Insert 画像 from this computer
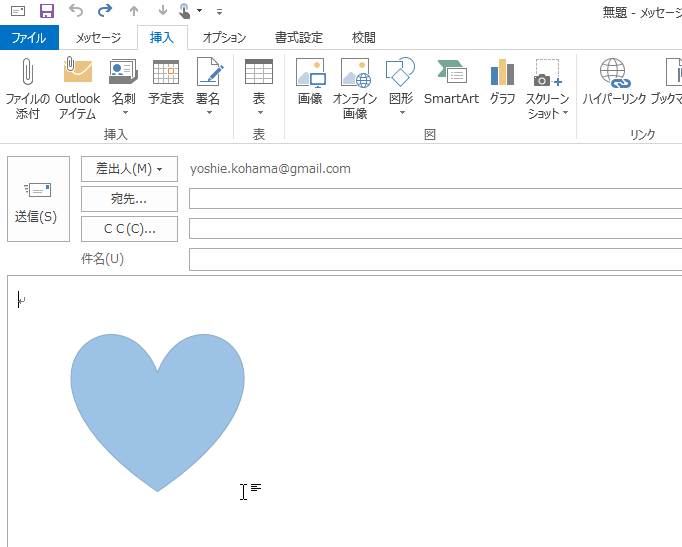The width and height of the screenshot is (682, 547). pyautogui.click(x=310, y=83)
